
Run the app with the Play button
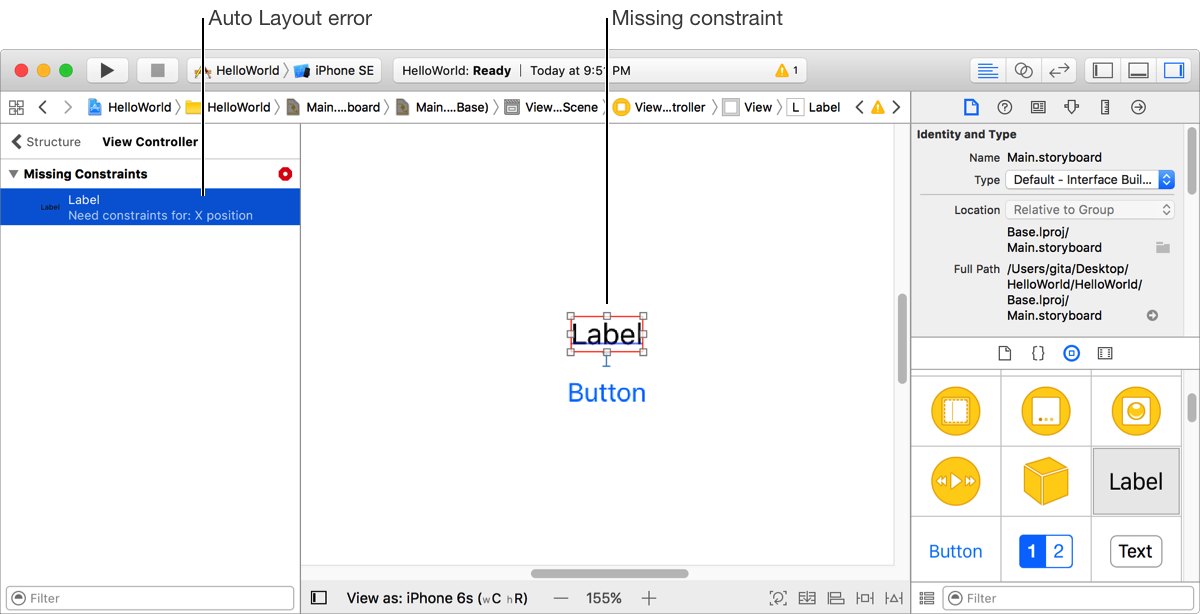click(107, 70)
